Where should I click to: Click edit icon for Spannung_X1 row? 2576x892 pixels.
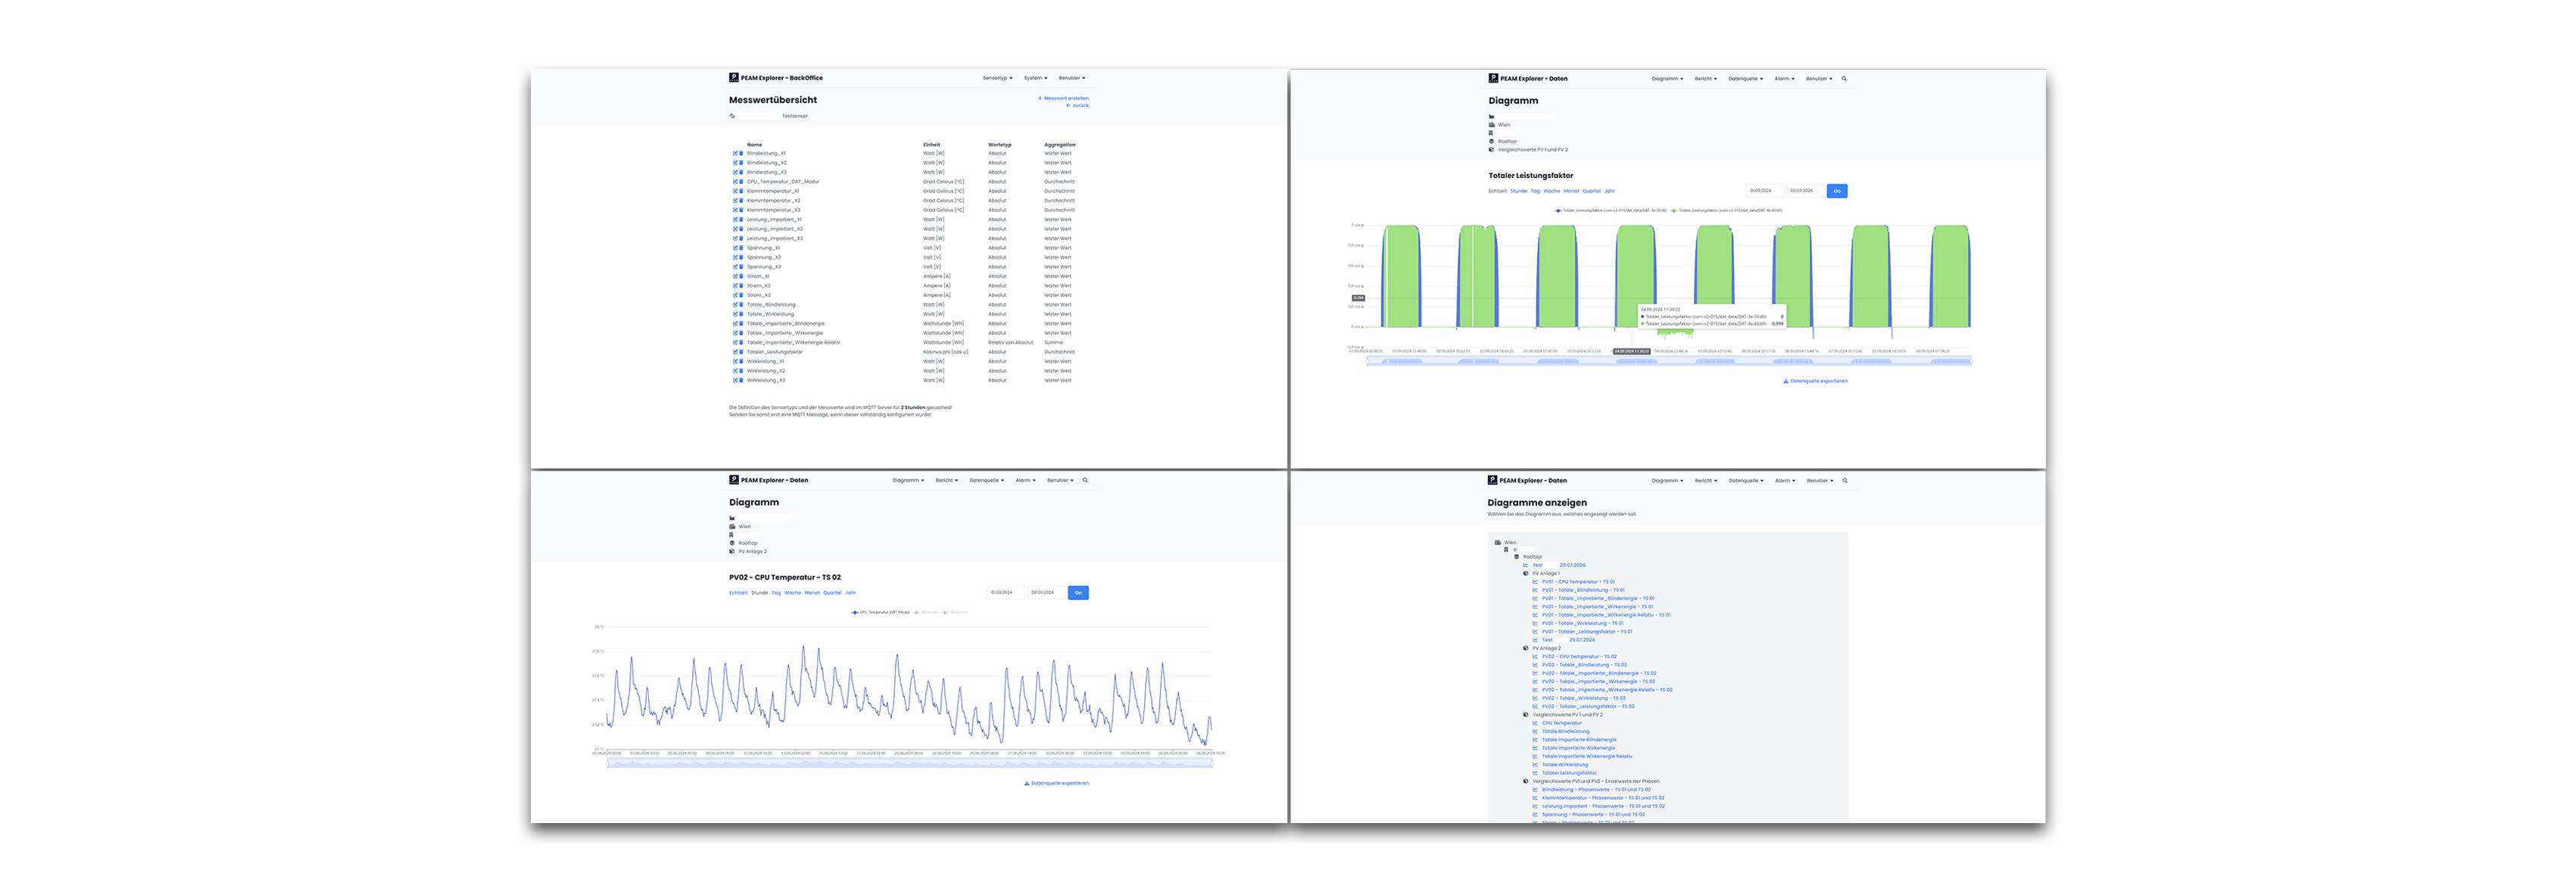tap(735, 248)
